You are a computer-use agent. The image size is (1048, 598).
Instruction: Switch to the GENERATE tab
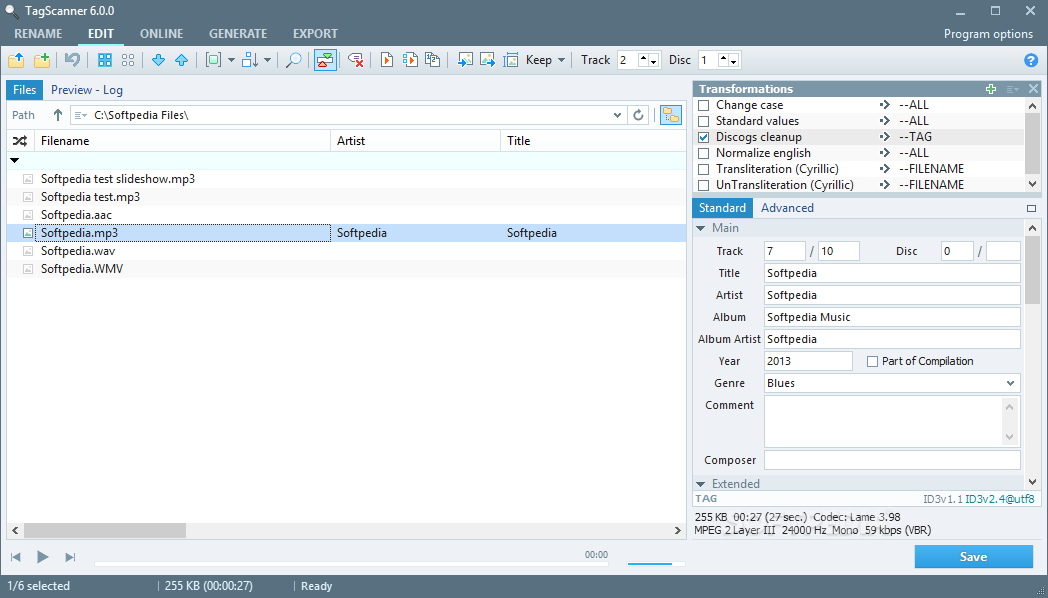[238, 33]
